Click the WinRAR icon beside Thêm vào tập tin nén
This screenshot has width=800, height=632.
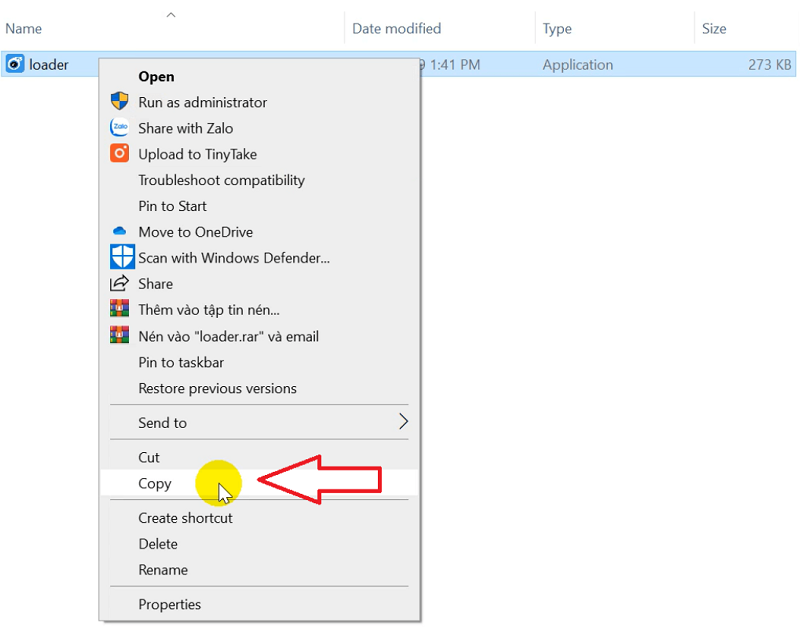point(120,310)
